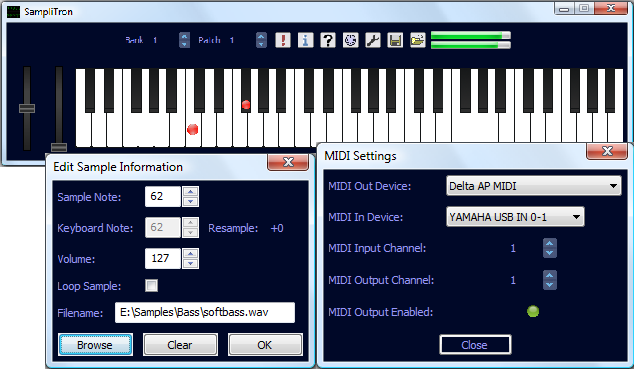
Task: Click the white key with red dot
Action: pyautogui.click(x=193, y=129)
